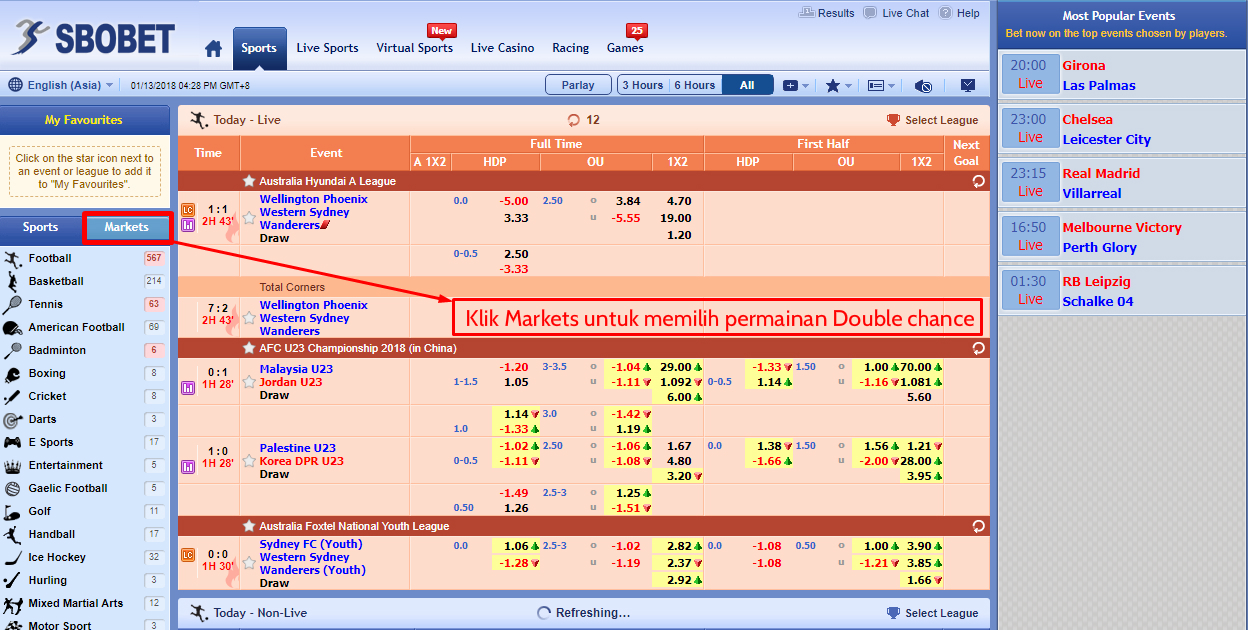Open Girona vs Las Palmas popular event
Viewport: 1248px width, 630px height.
click(1123, 75)
